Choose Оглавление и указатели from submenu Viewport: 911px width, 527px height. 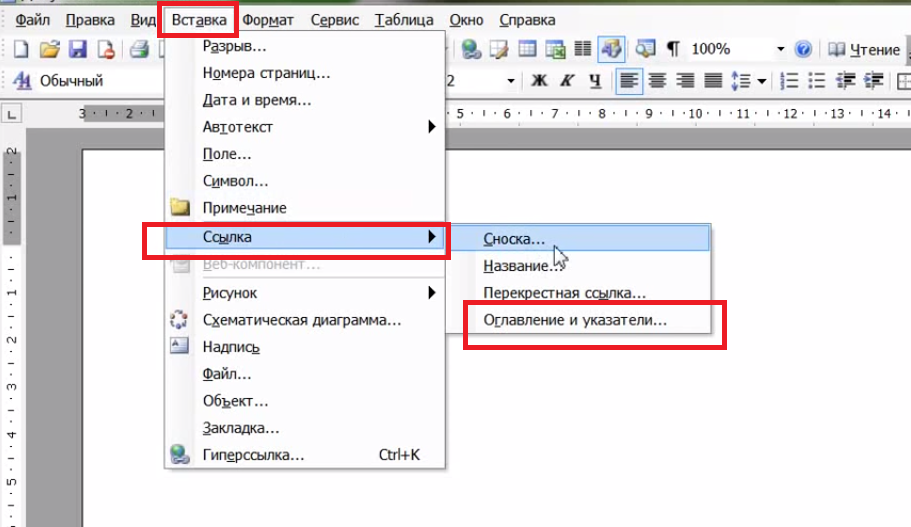(x=574, y=320)
